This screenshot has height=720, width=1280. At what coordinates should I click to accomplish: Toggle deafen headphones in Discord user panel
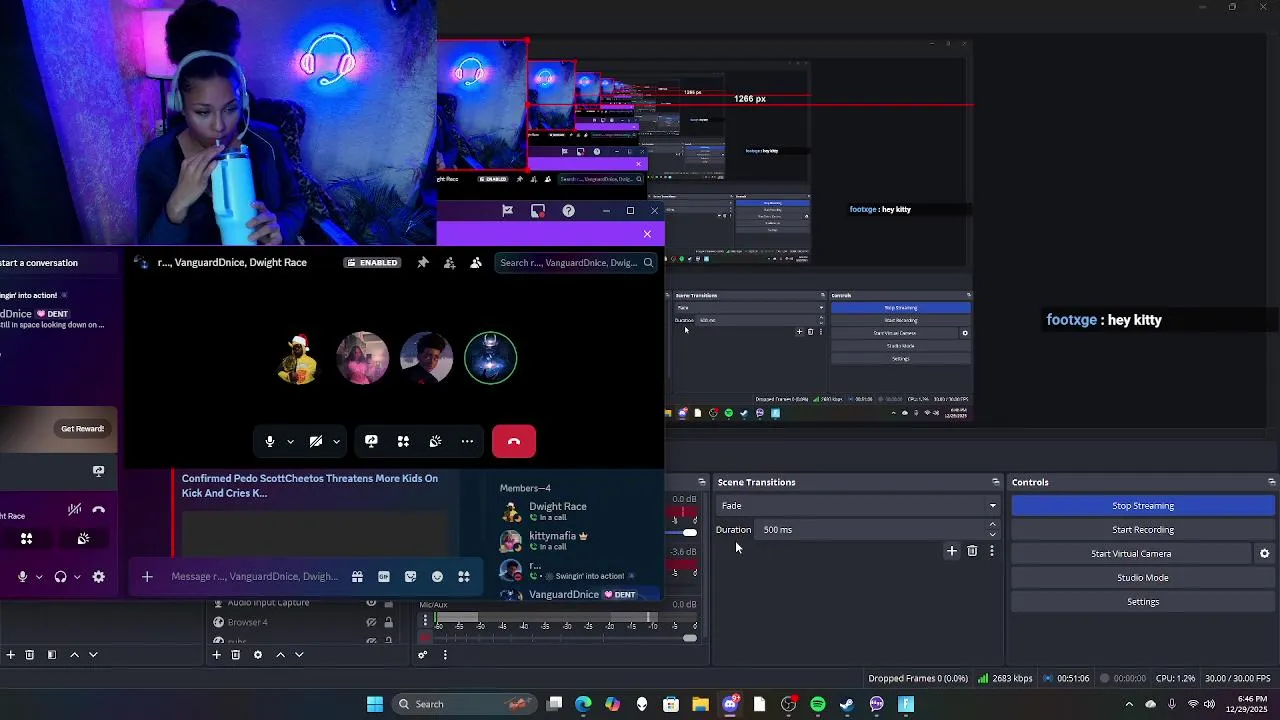click(60, 577)
